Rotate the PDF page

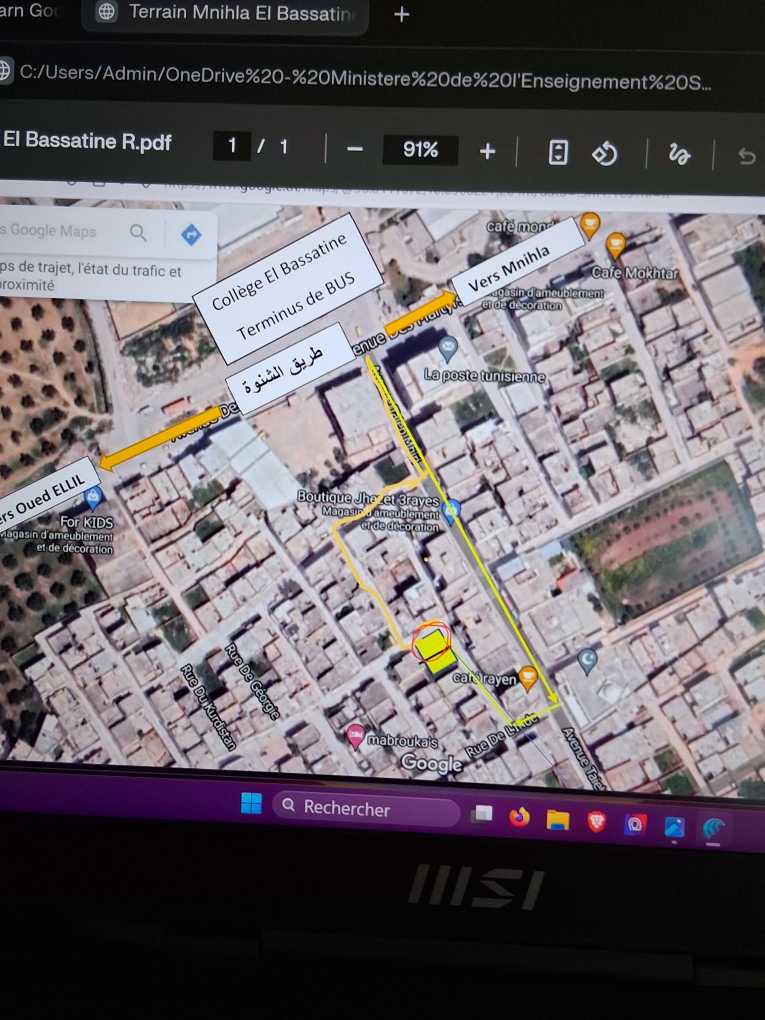click(604, 154)
